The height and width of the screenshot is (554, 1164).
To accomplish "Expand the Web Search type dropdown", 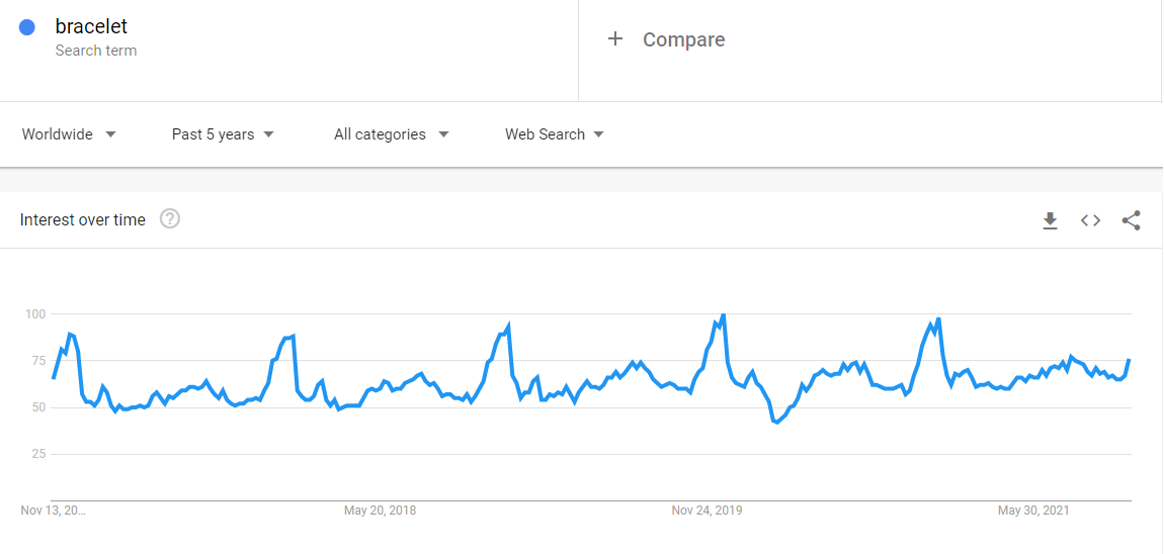I will click(555, 134).
